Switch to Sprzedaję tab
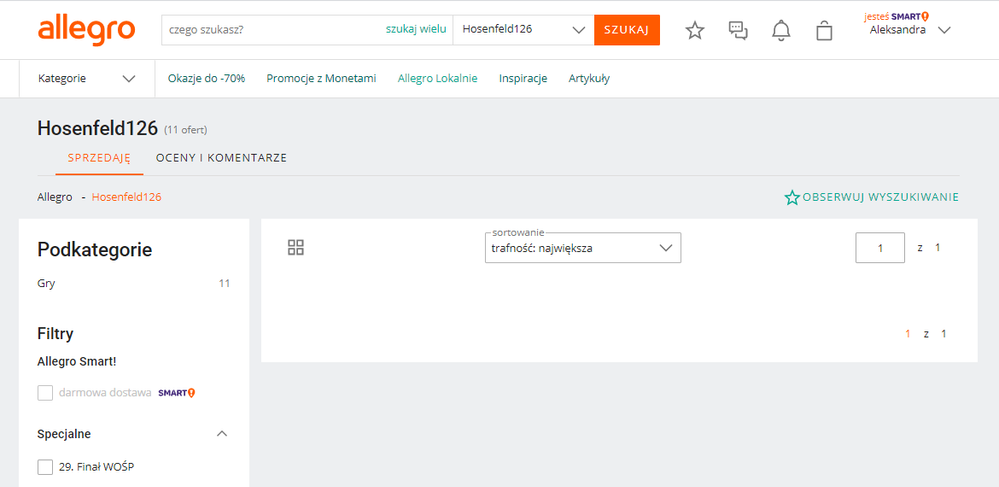The image size is (999, 487). point(99,157)
